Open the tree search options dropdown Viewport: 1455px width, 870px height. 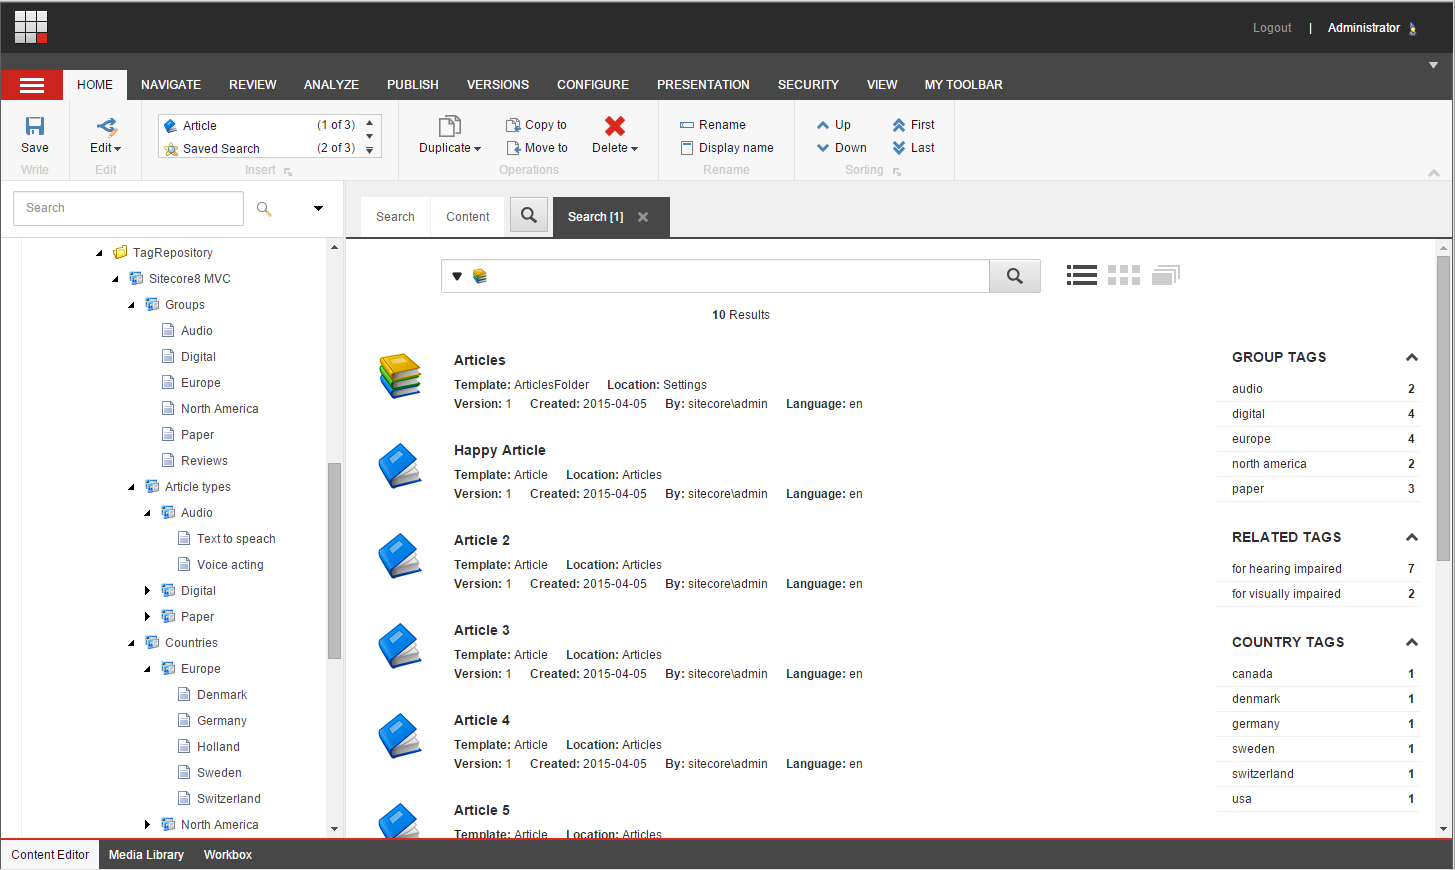[x=318, y=209]
